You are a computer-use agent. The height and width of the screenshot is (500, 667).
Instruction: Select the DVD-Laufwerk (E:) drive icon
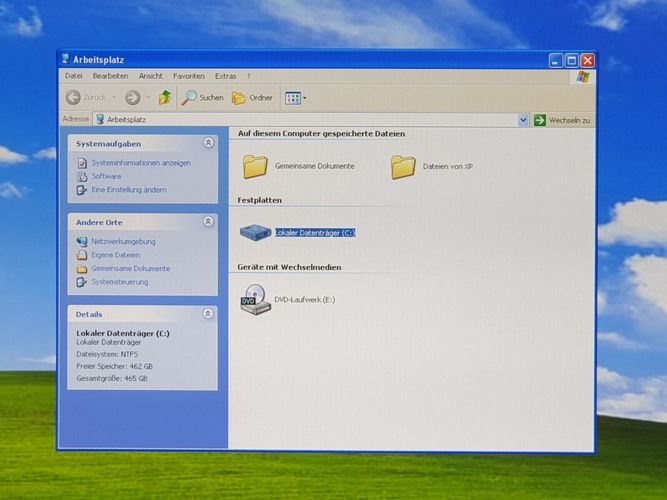click(255, 300)
